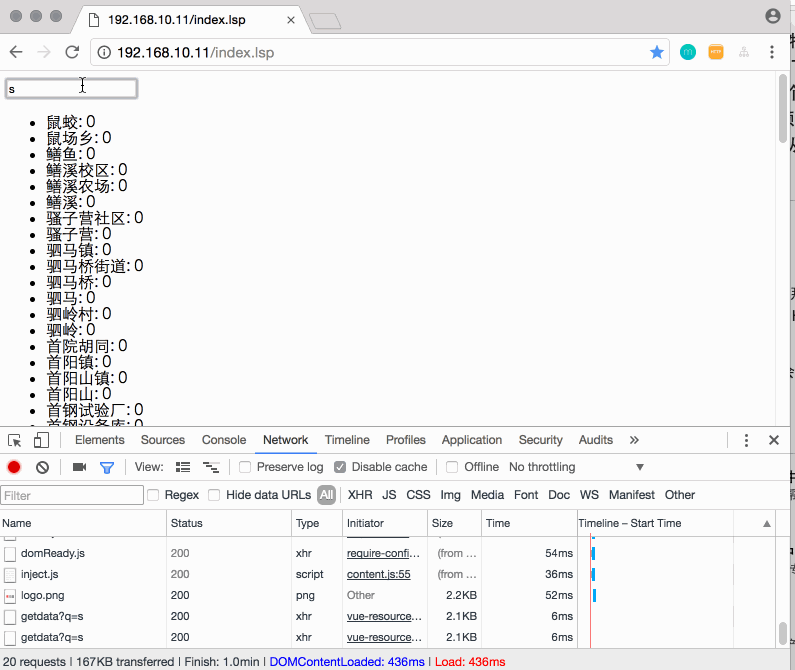The height and width of the screenshot is (670, 795).
Task: Toggle the capture screenshots camera icon
Action: (80, 467)
